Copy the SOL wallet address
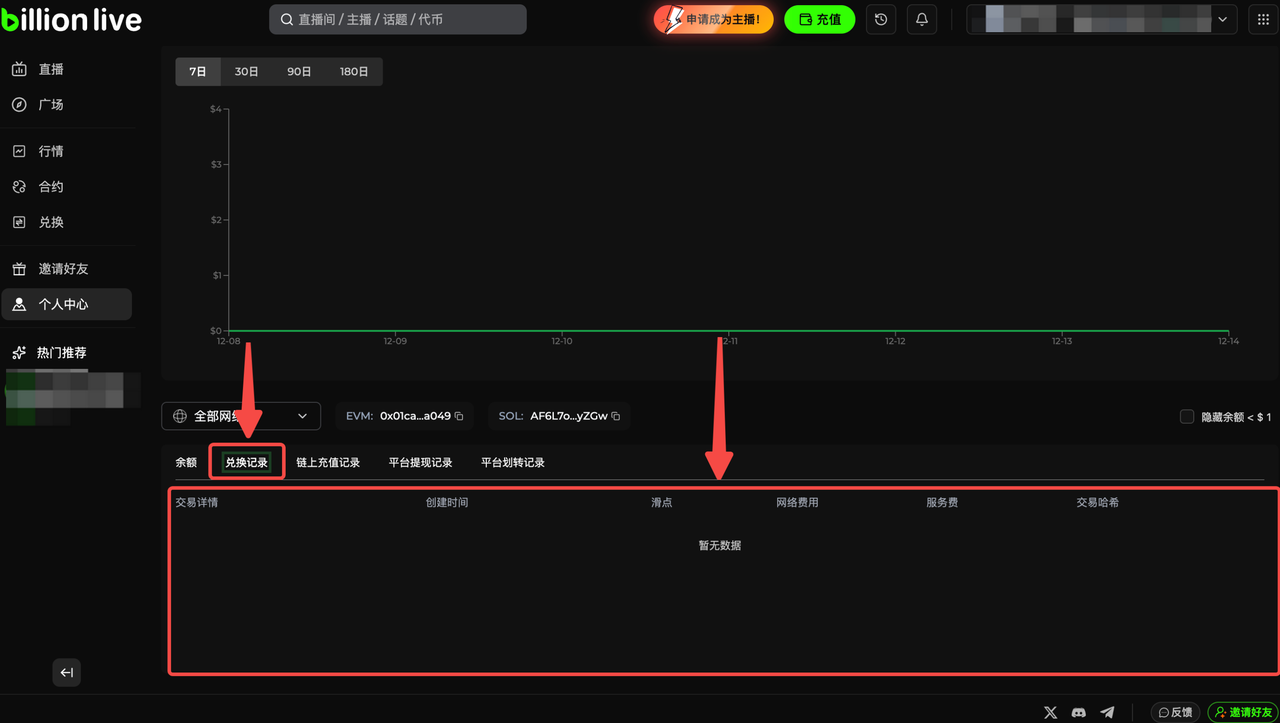 click(x=616, y=416)
